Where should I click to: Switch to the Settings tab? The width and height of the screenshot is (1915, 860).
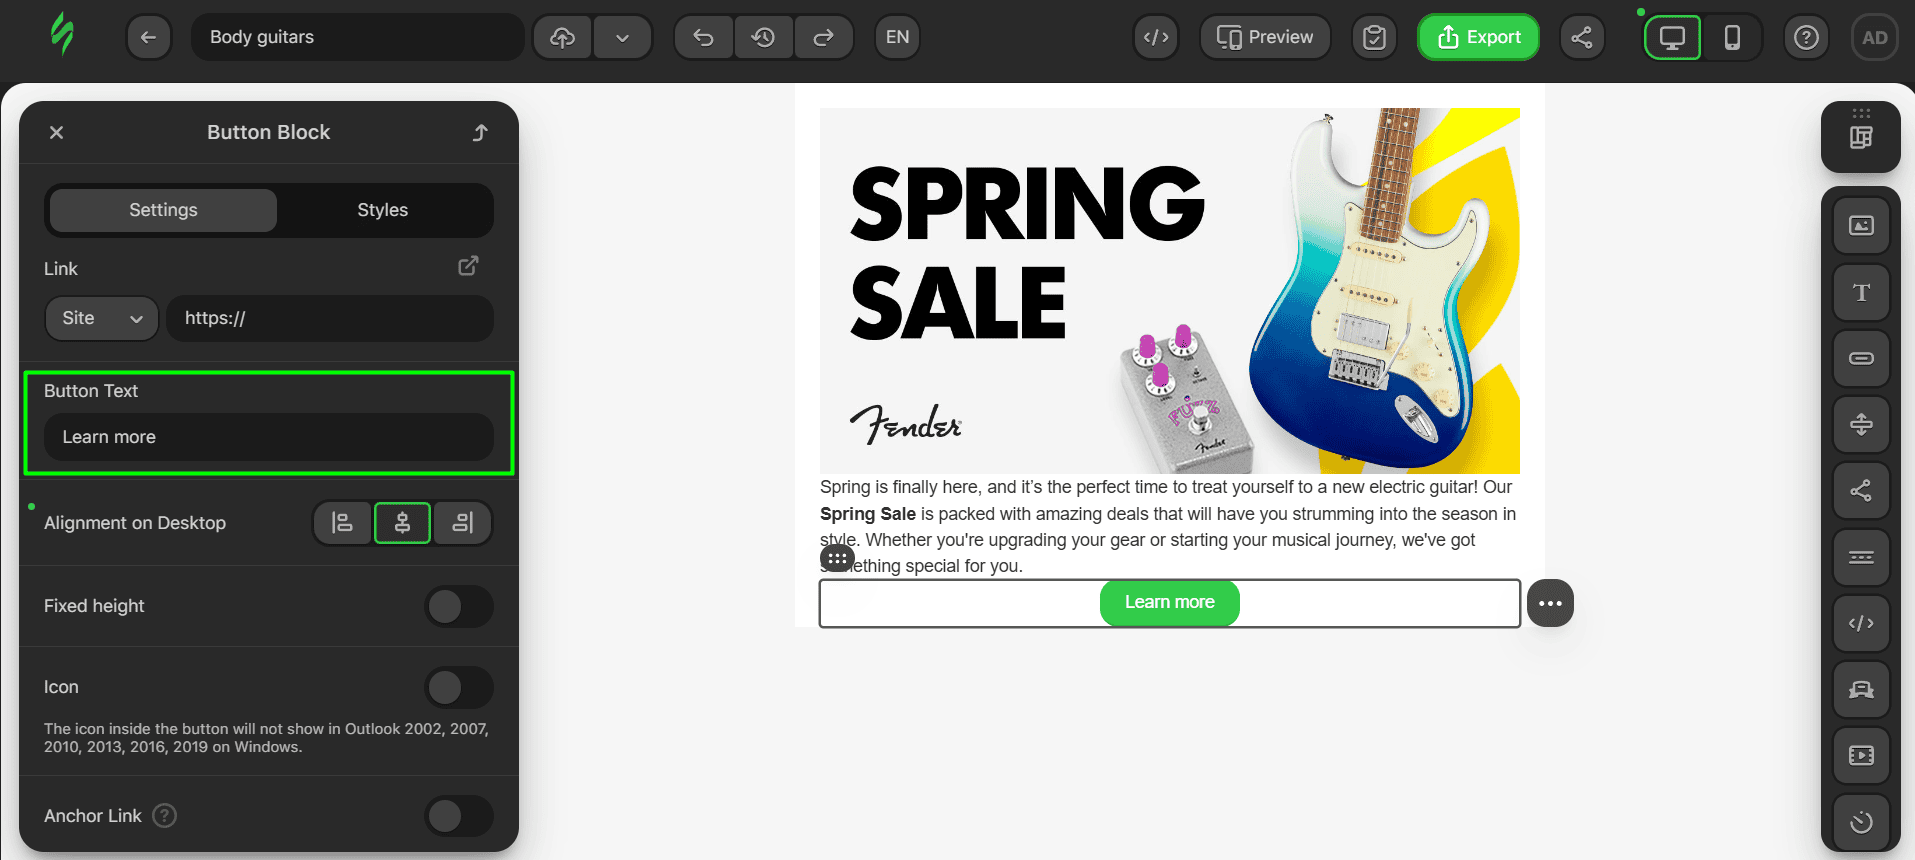click(x=163, y=210)
